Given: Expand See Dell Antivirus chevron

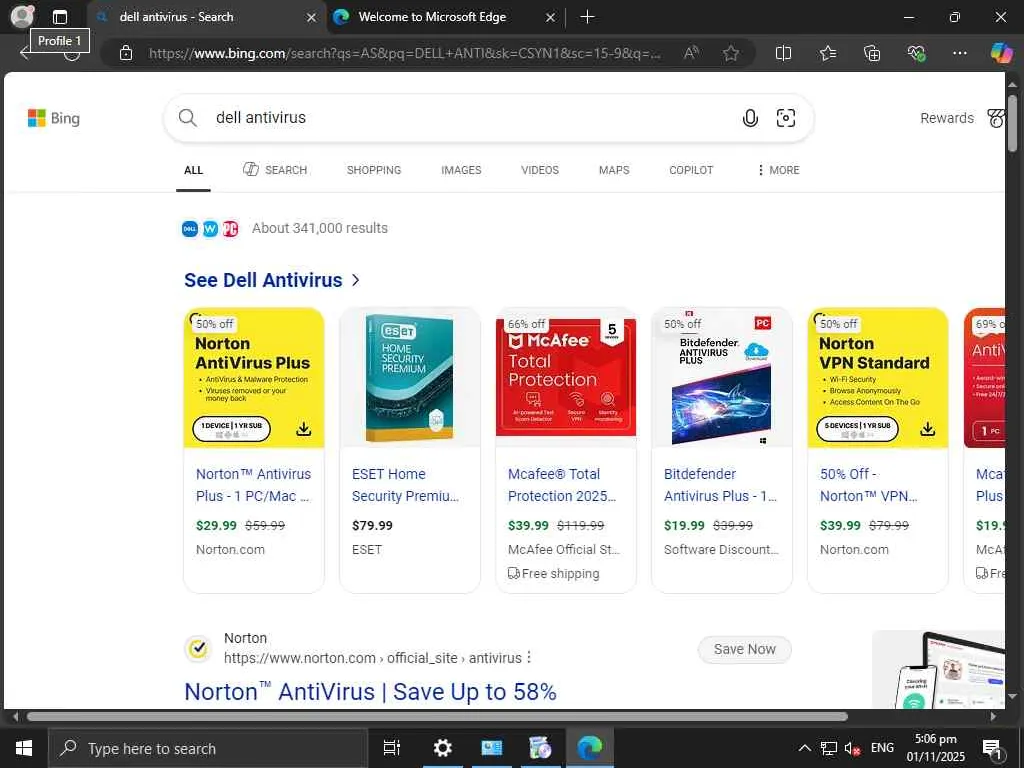Looking at the screenshot, I should point(355,280).
